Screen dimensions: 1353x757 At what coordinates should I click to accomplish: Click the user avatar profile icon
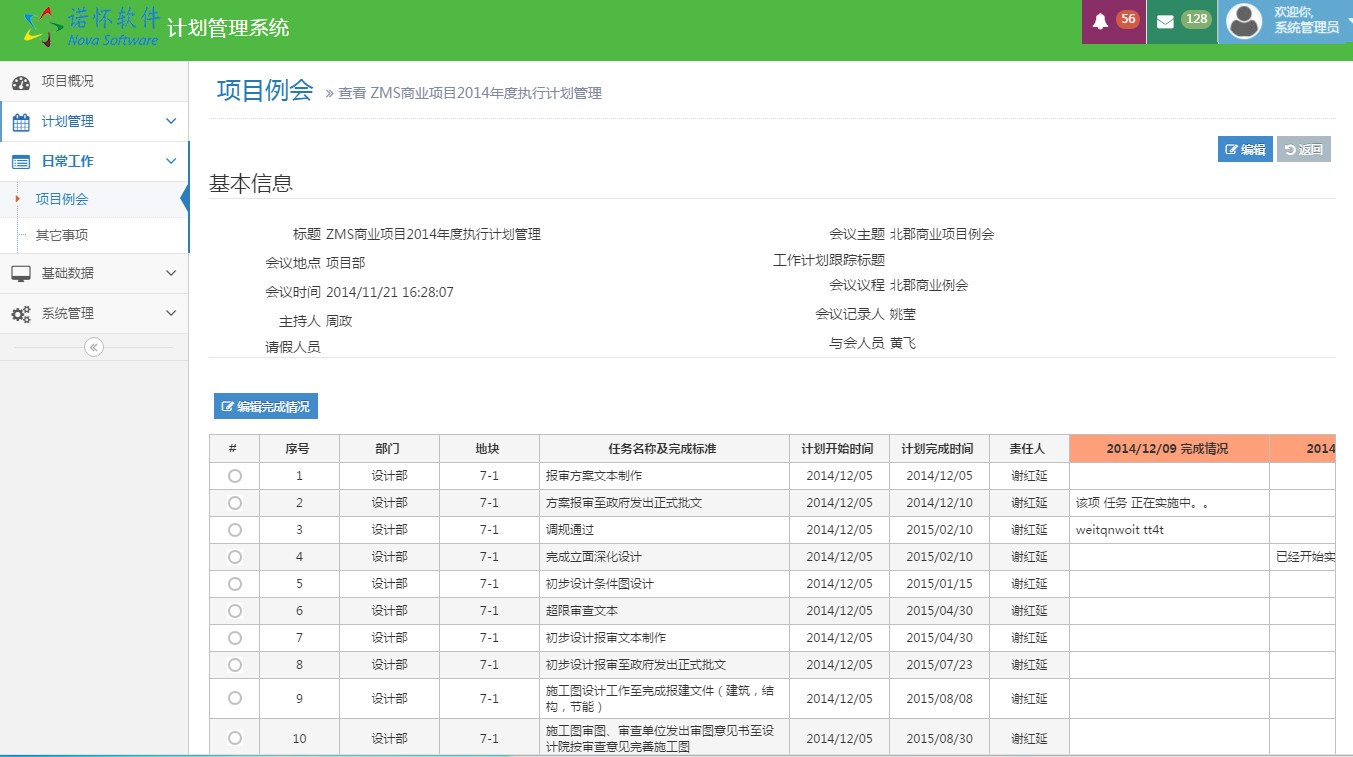[1244, 21]
